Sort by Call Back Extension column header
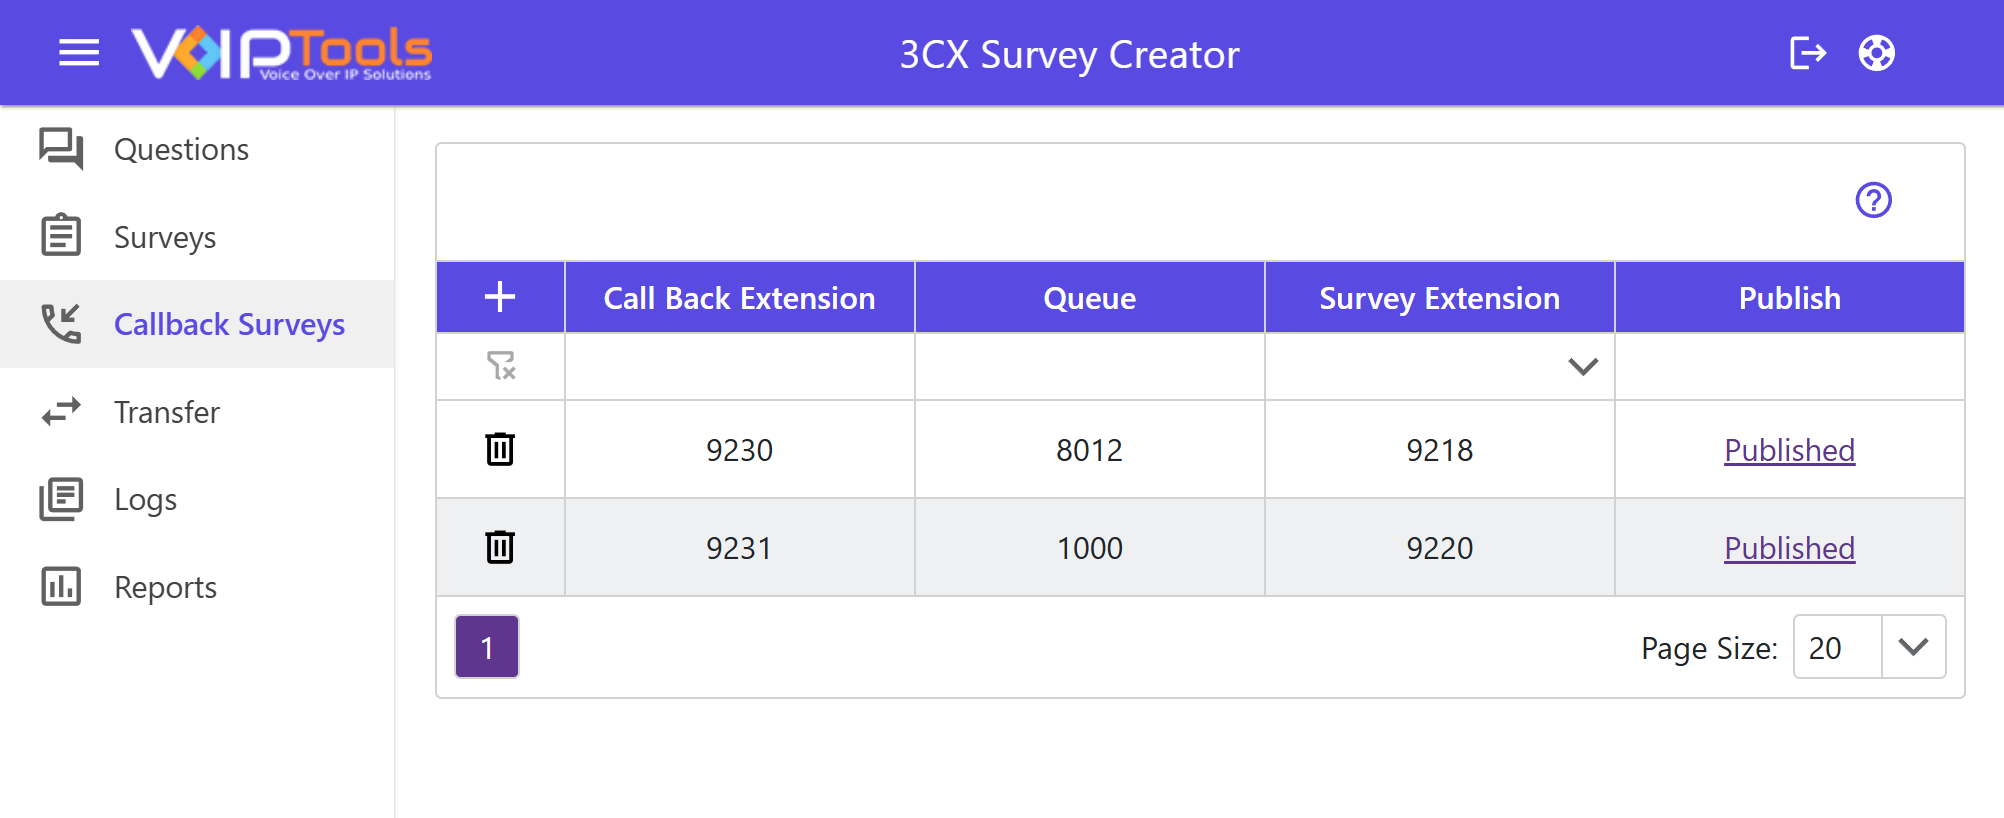2004x818 pixels. point(740,297)
